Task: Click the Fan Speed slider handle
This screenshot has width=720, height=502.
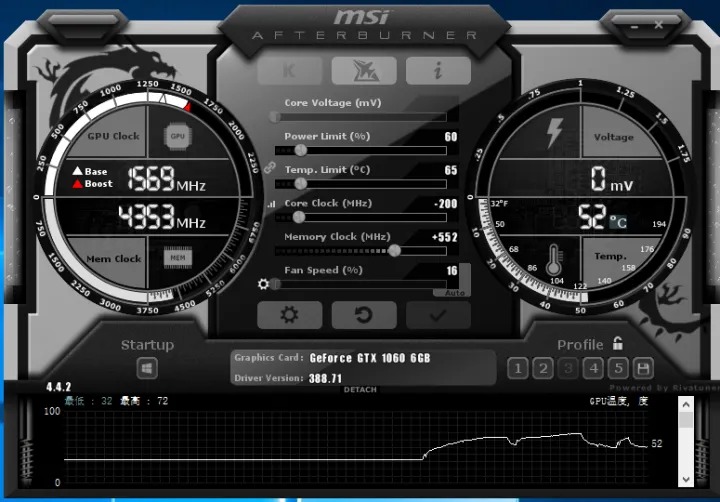Action: tap(276, 284)
